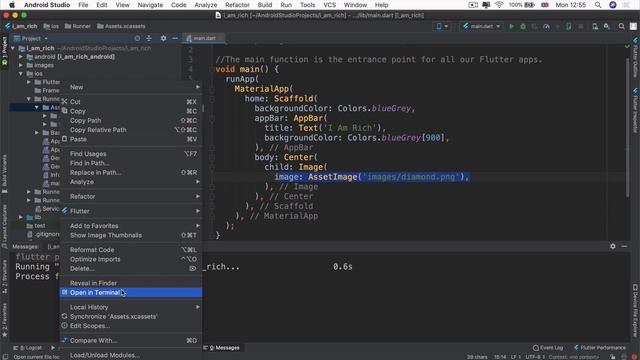The height and width of the screenshot is (360, 640).
Task: Open Project panel settings gear
Action: click(x=163, y=38)
